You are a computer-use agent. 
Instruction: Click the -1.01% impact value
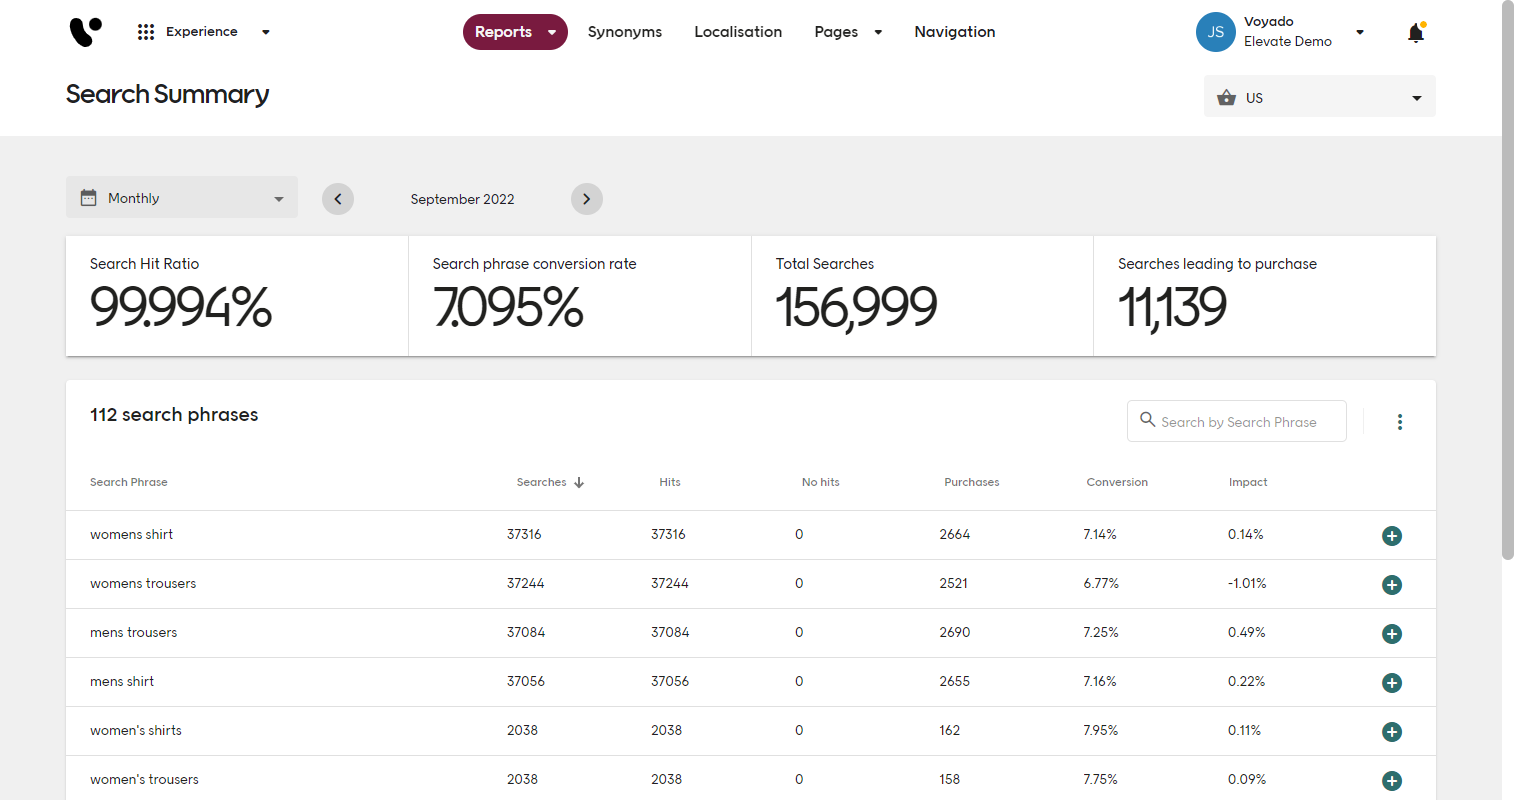pyautogui.click(x=1247, y=584)
